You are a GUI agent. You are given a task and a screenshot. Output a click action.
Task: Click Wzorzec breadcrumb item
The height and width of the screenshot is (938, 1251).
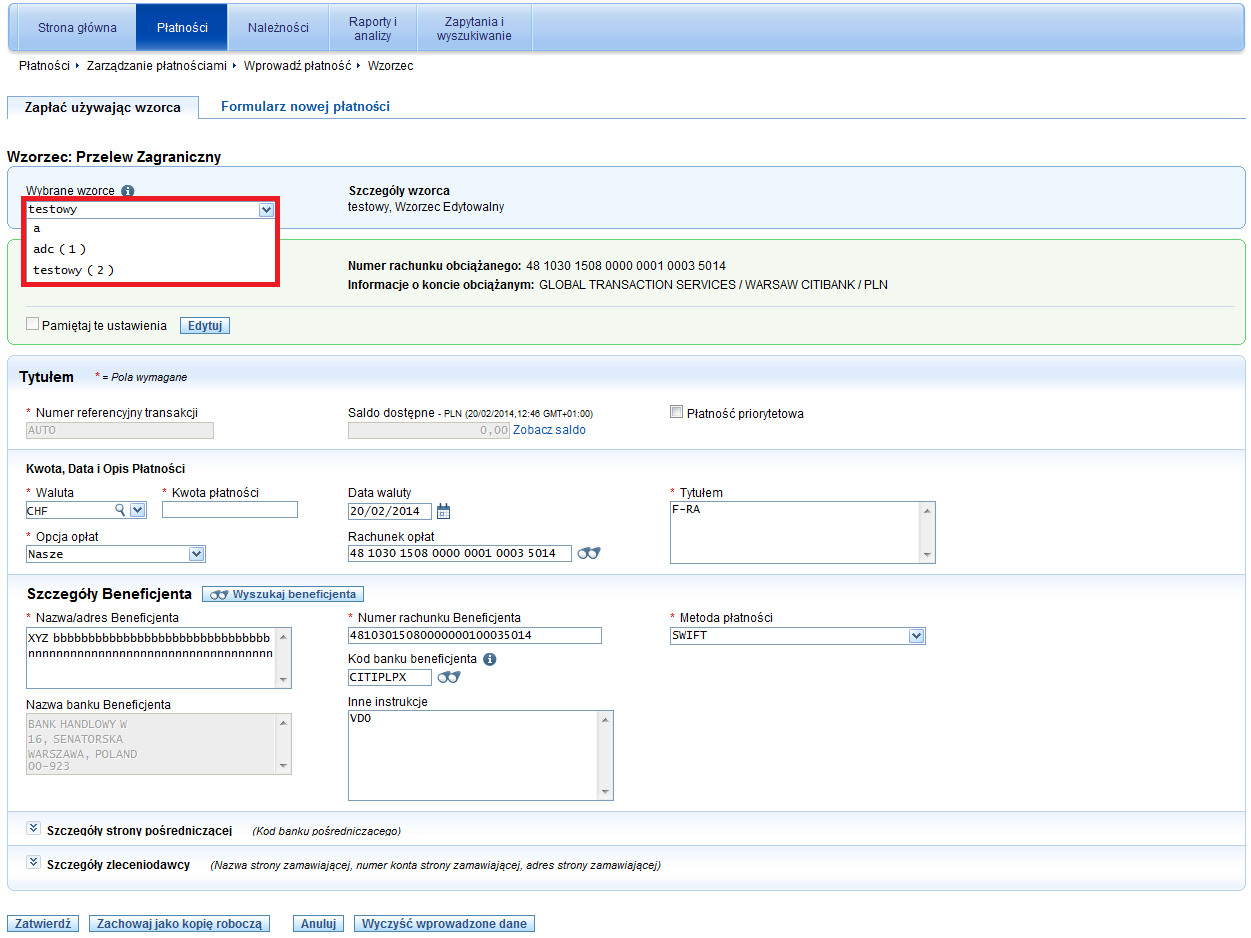[x=391, y=66]
